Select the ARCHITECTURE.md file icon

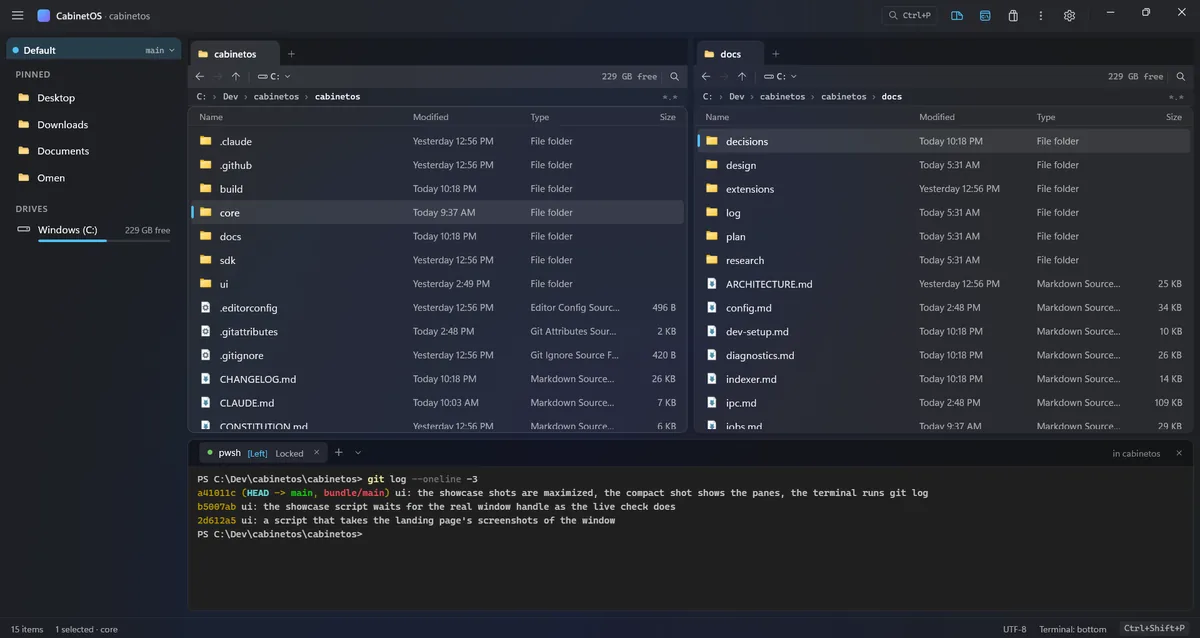coord(712,284)
